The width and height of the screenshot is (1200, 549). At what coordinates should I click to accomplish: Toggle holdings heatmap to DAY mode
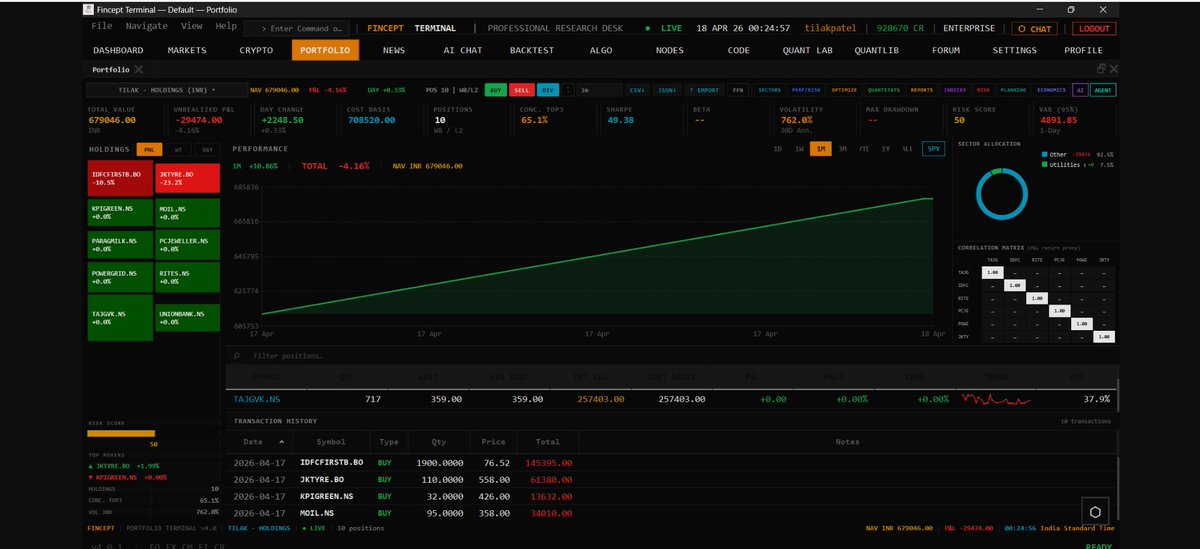207,149
